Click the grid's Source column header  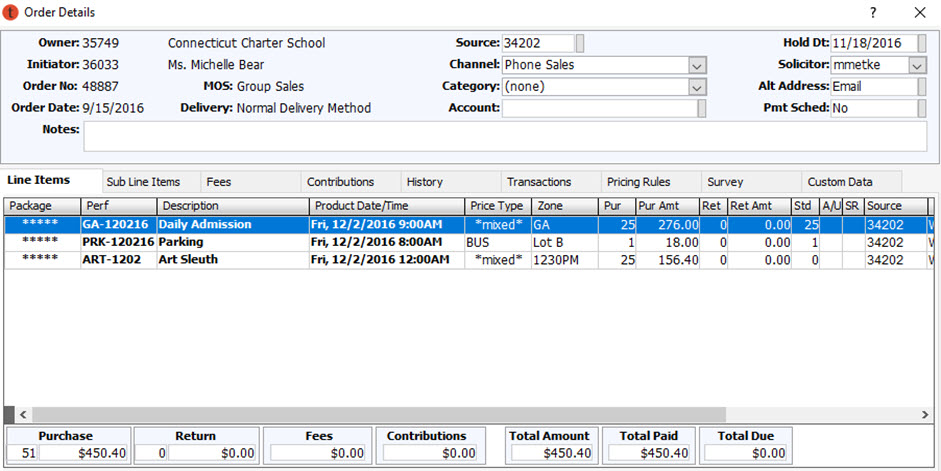click(x=896, y=206)
